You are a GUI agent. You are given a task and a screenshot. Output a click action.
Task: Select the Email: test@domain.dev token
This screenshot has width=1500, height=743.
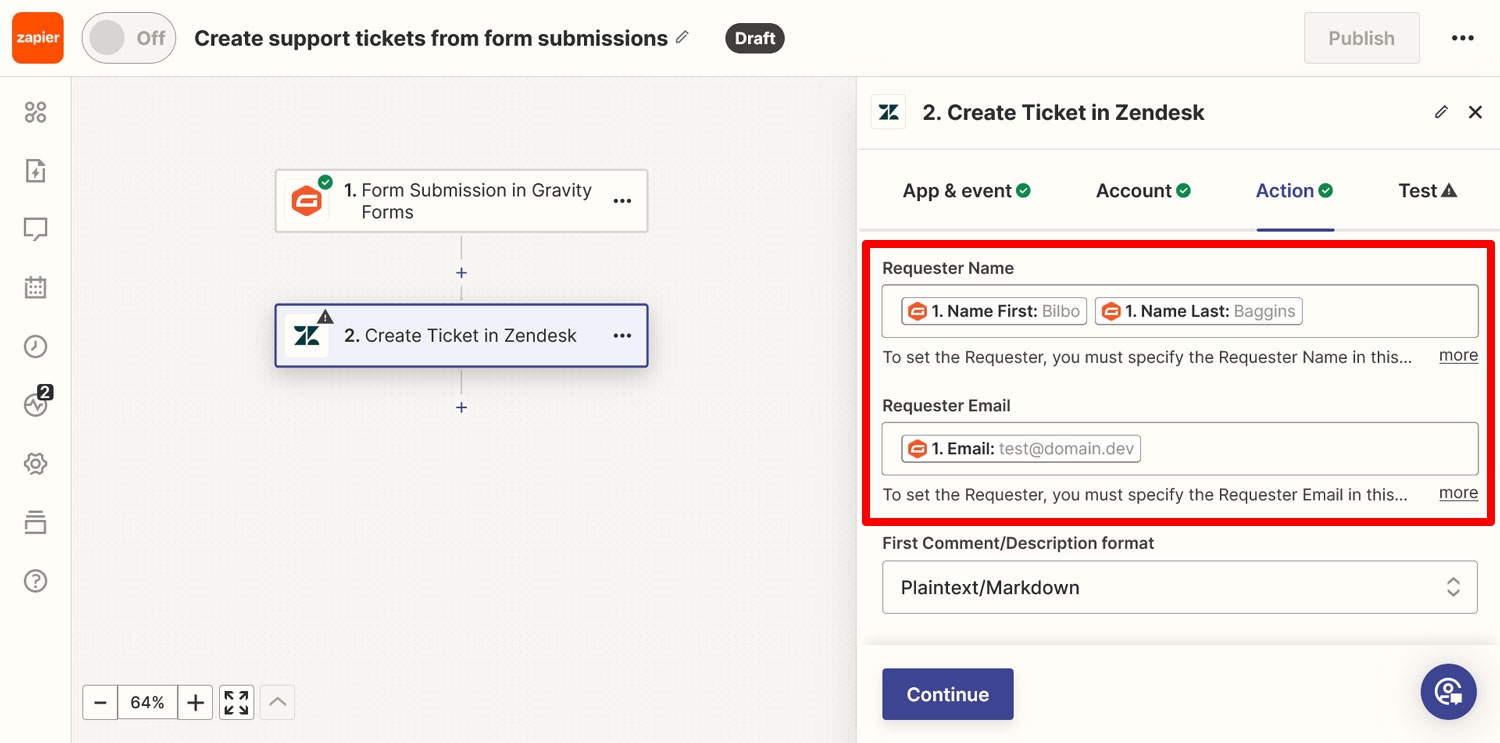1021,448
